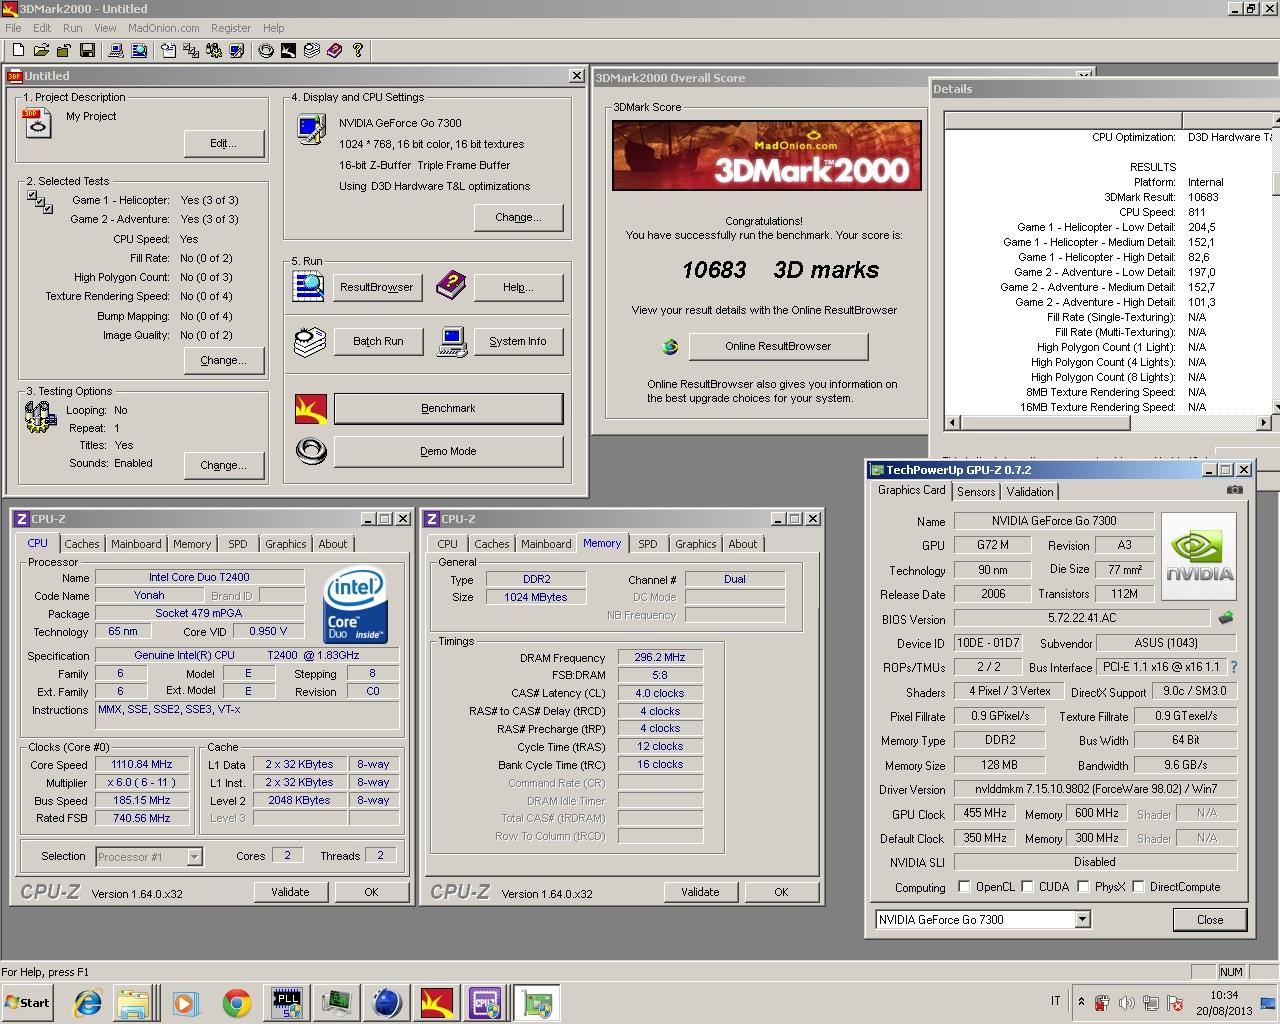The height and width of the screenshot is (1024, 1280).
Task: Open the GeForce Go 7300 GPU selector dropdown
Action: (x=1082, y=920)
